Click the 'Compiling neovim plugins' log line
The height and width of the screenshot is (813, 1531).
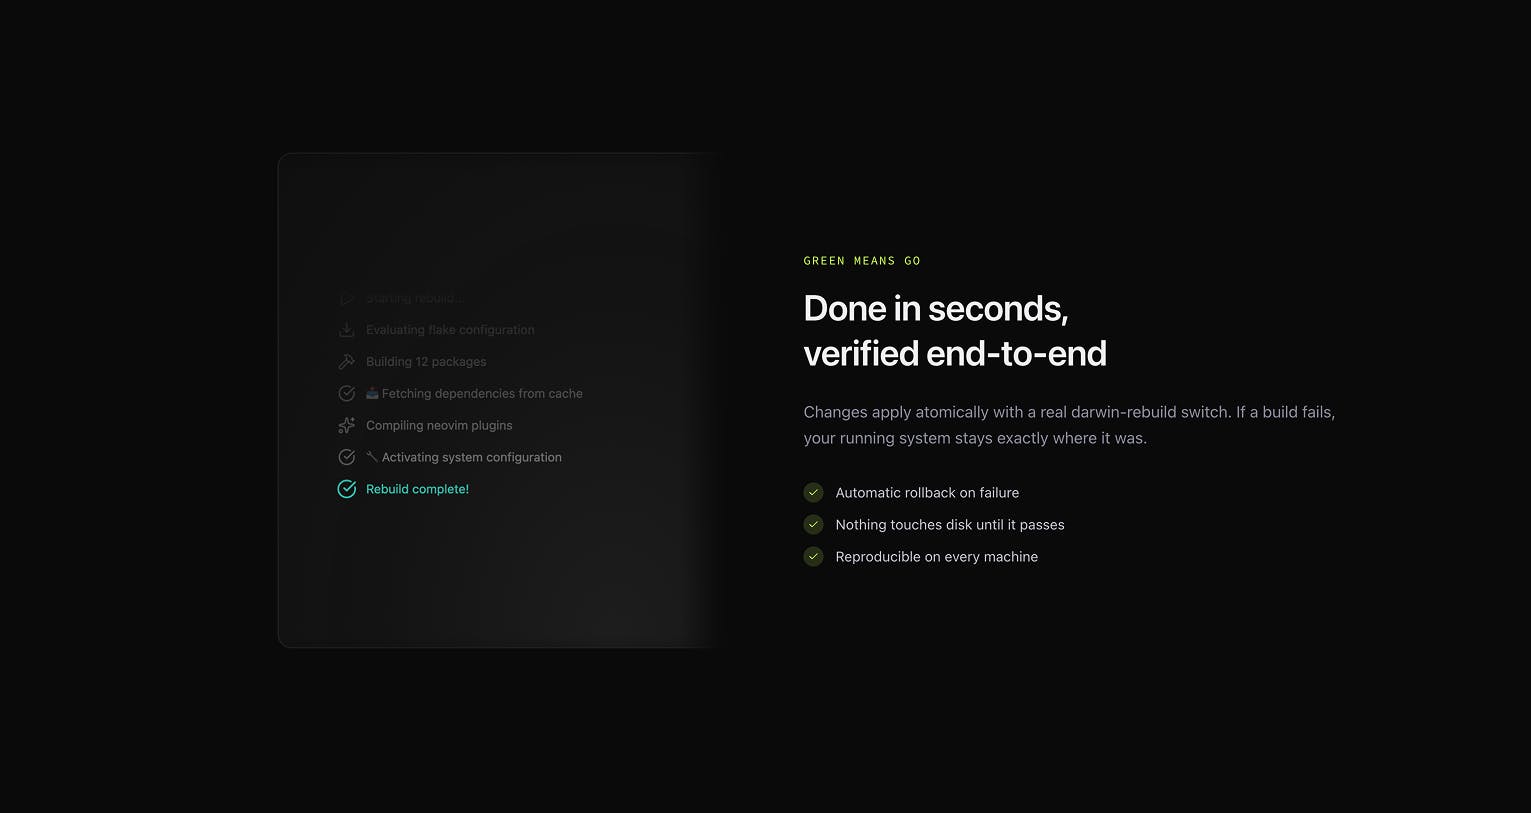point(439,426)
